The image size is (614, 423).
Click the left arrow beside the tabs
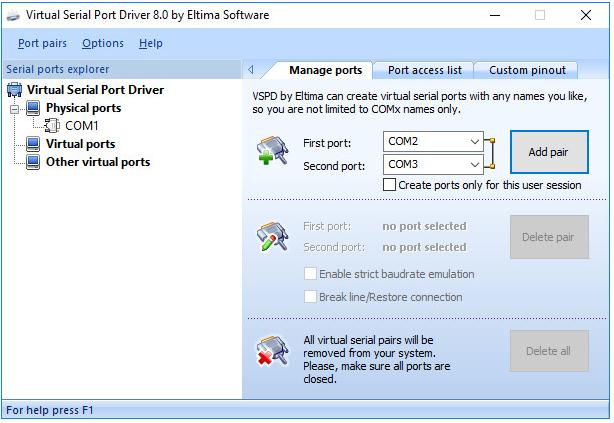(251, 70)
